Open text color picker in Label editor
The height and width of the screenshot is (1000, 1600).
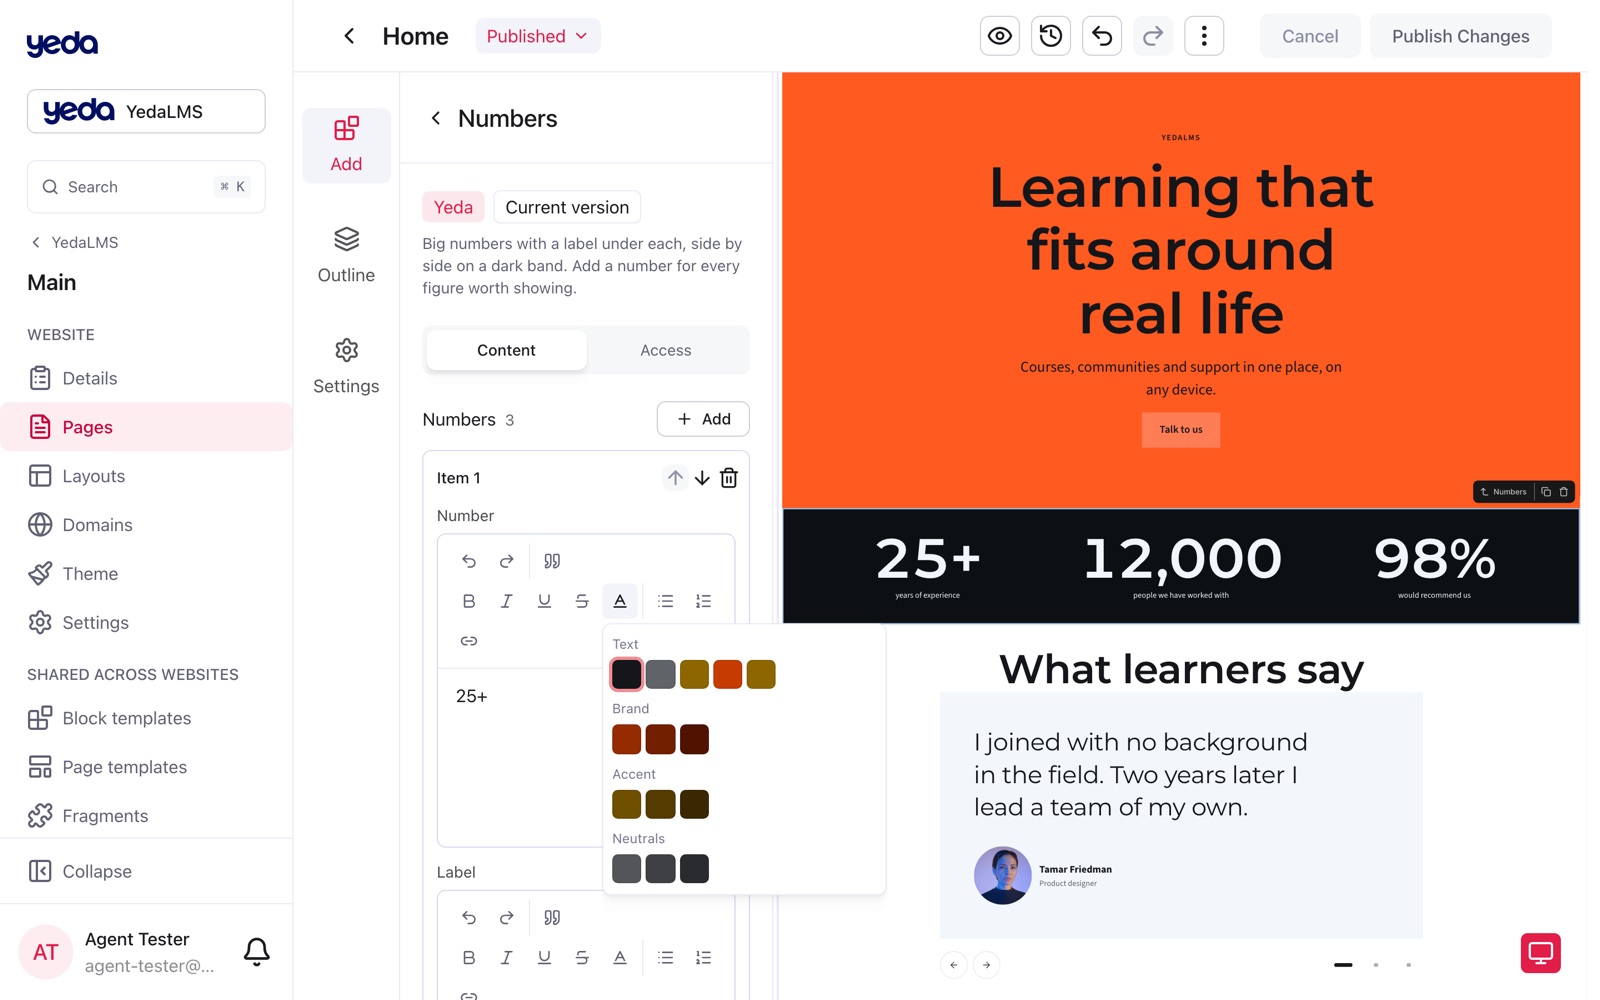(x=620, y=958)
